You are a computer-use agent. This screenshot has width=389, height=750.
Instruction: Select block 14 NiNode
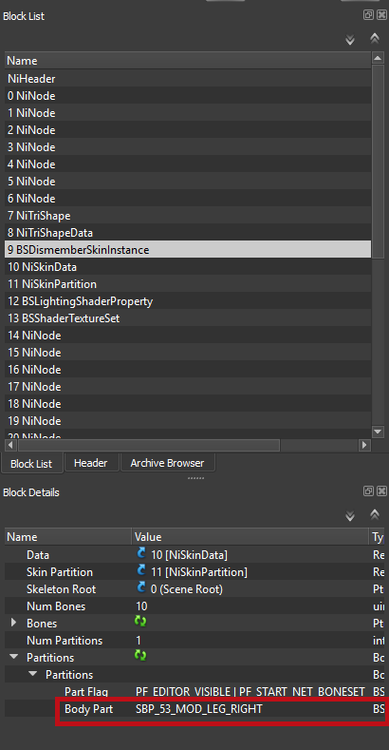coord(188,335)
